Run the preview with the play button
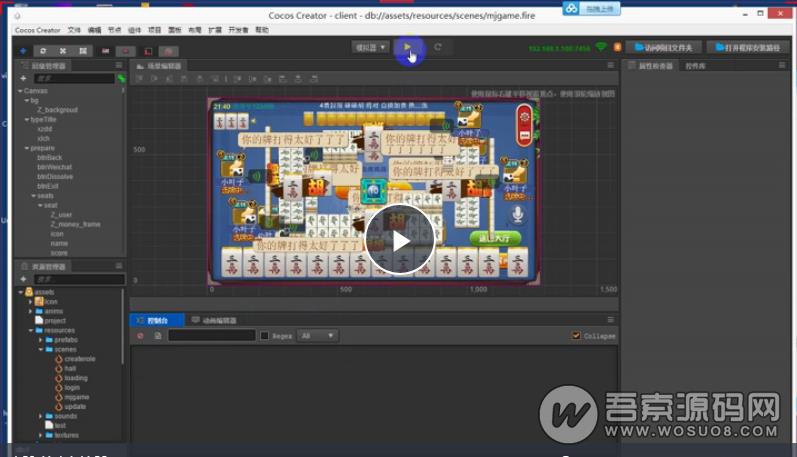Viewport: 797px width, 457px height. (407, 47)
